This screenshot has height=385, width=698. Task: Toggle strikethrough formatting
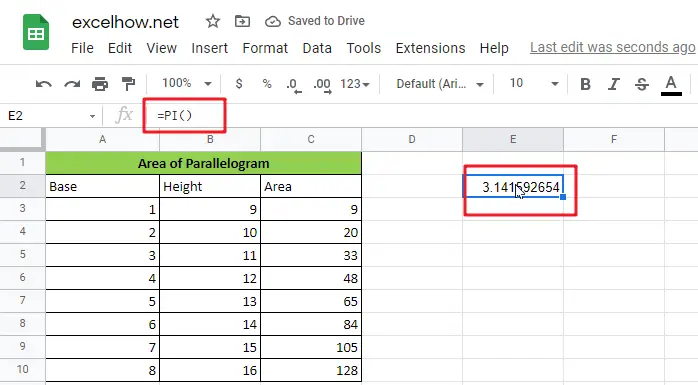coord(641,84)
